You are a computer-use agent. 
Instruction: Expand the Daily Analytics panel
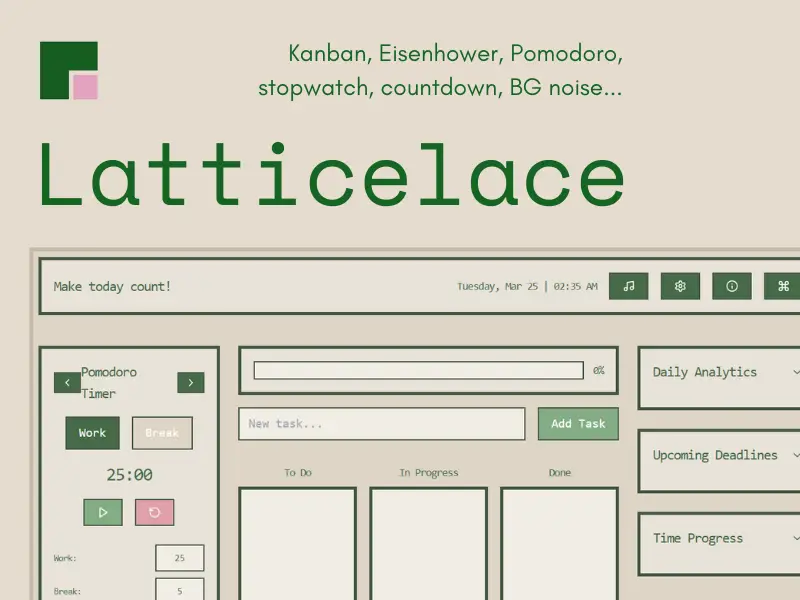pos(718,372)
